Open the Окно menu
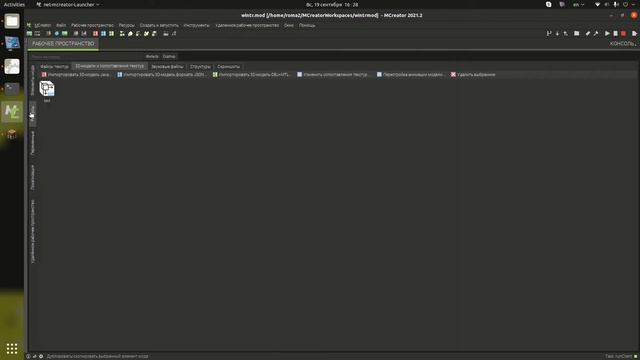The width and height of the screenshot is (640, 360). coord(289,25)
